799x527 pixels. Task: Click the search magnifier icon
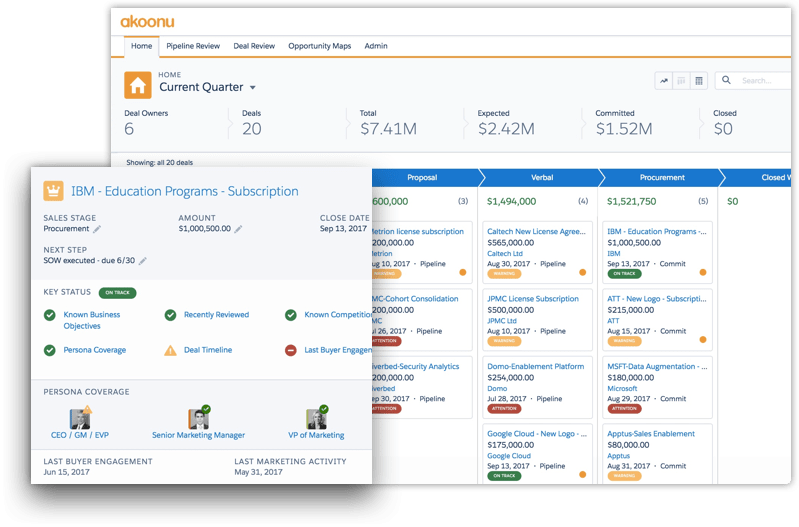(726, 80)
